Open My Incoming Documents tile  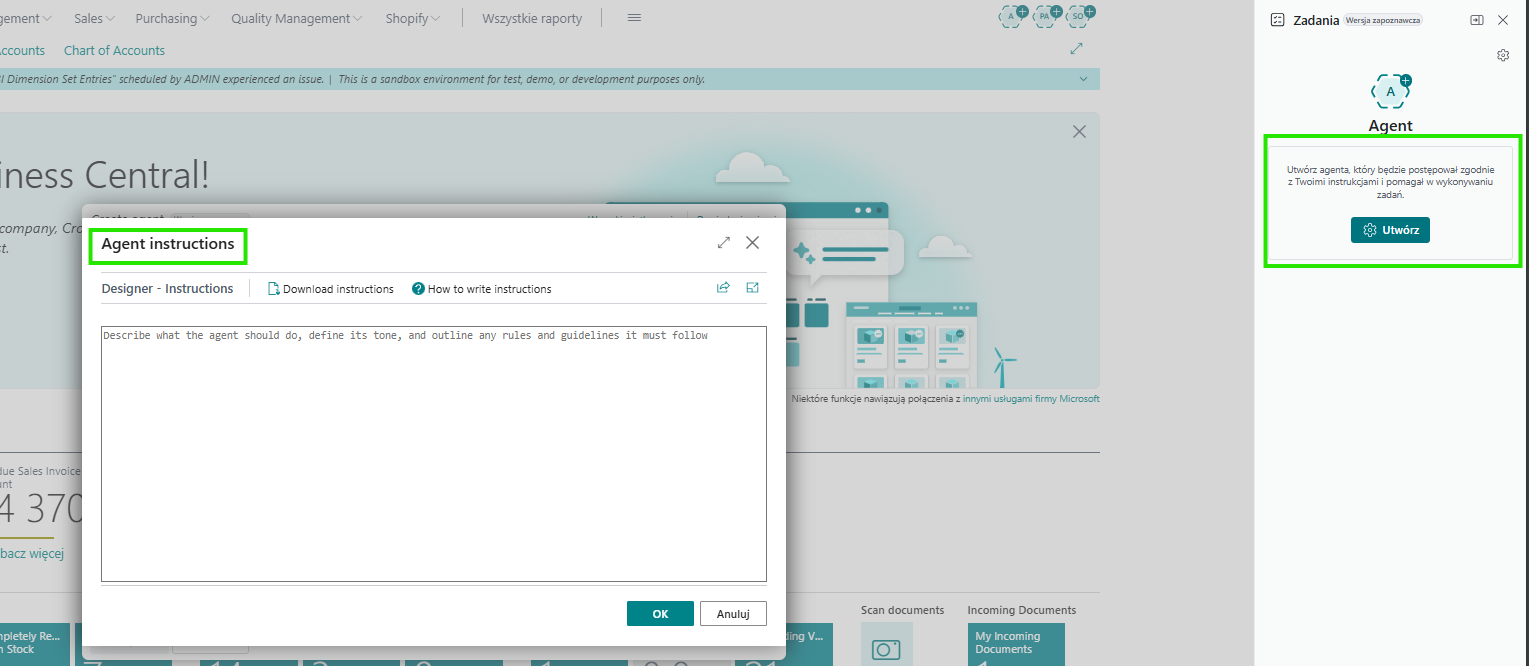tap(1016, 645)
